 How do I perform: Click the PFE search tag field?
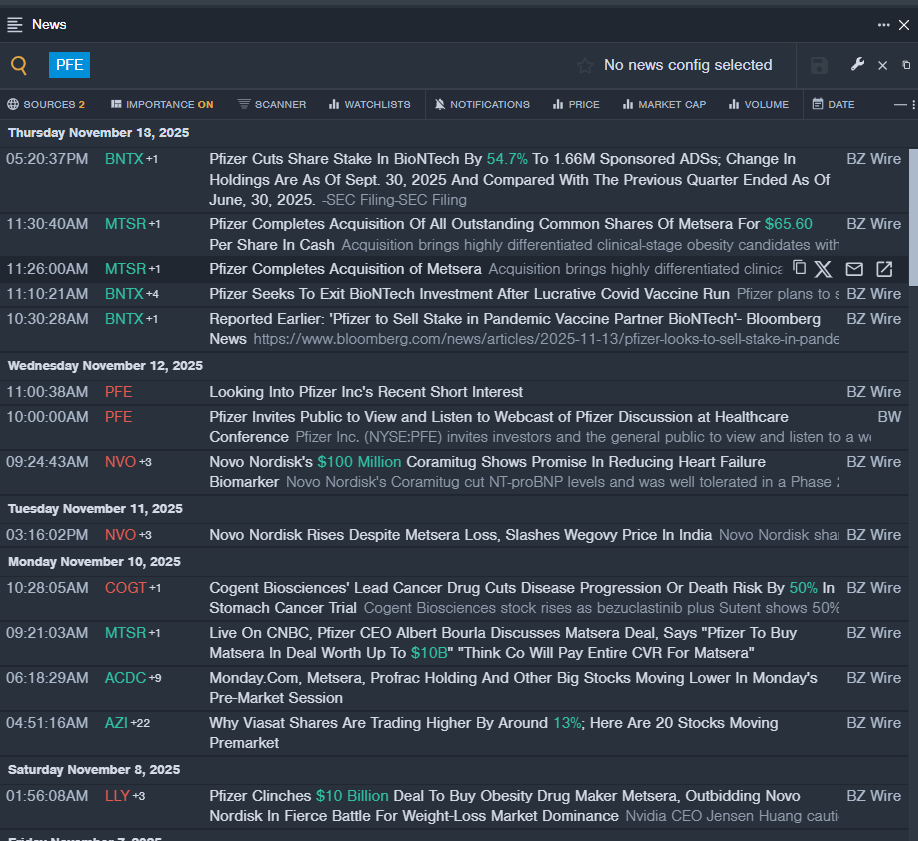(x=69, y=65)
